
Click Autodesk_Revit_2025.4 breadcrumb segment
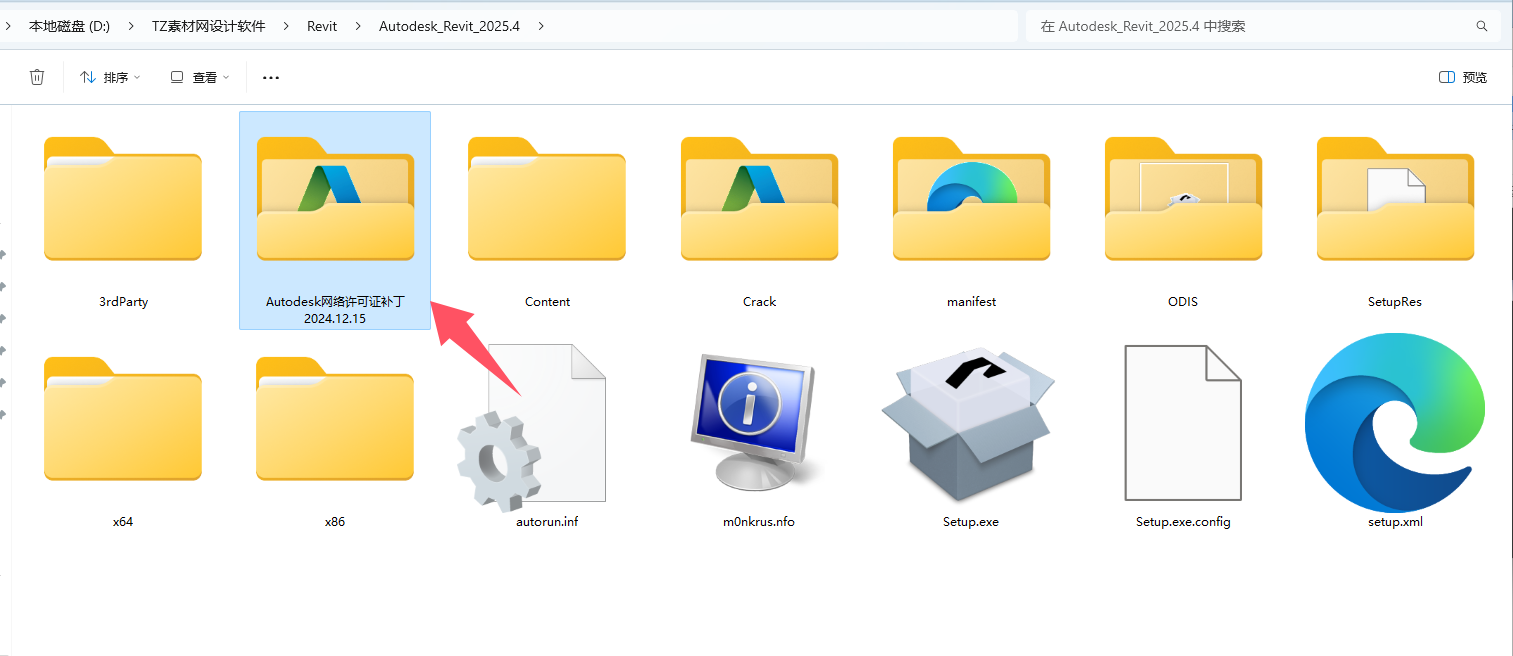449,26
